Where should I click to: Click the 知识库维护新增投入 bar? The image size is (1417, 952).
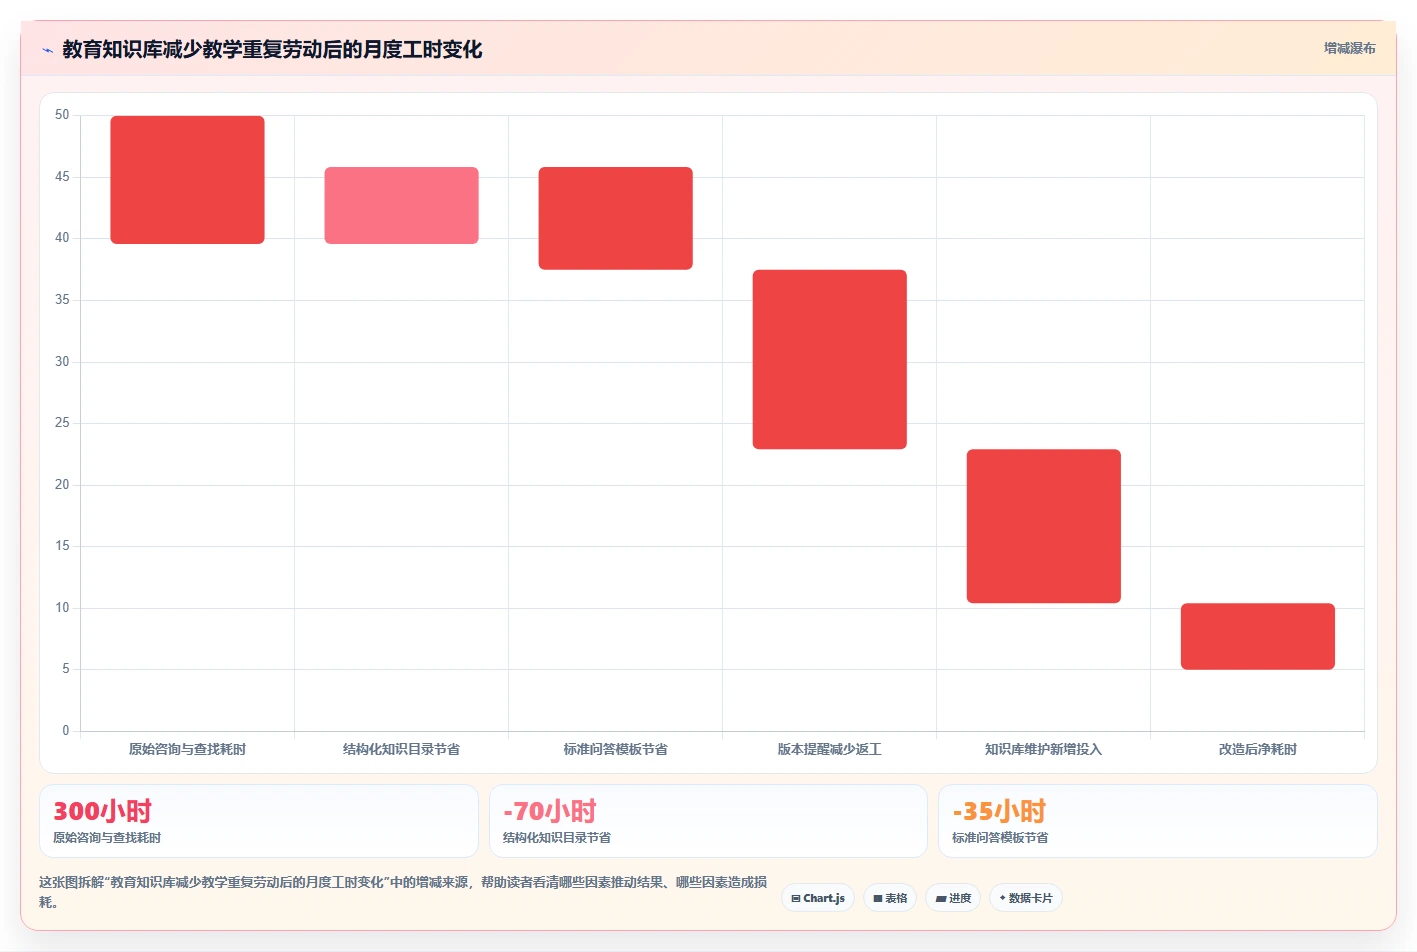1043,526
